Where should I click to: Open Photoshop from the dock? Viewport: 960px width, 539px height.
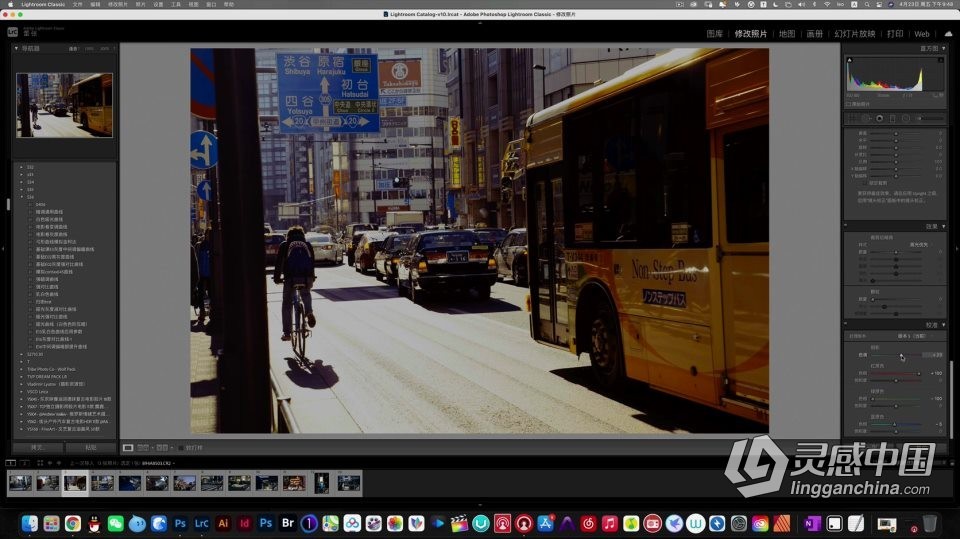pyautogui.click(x=180, y=523)
